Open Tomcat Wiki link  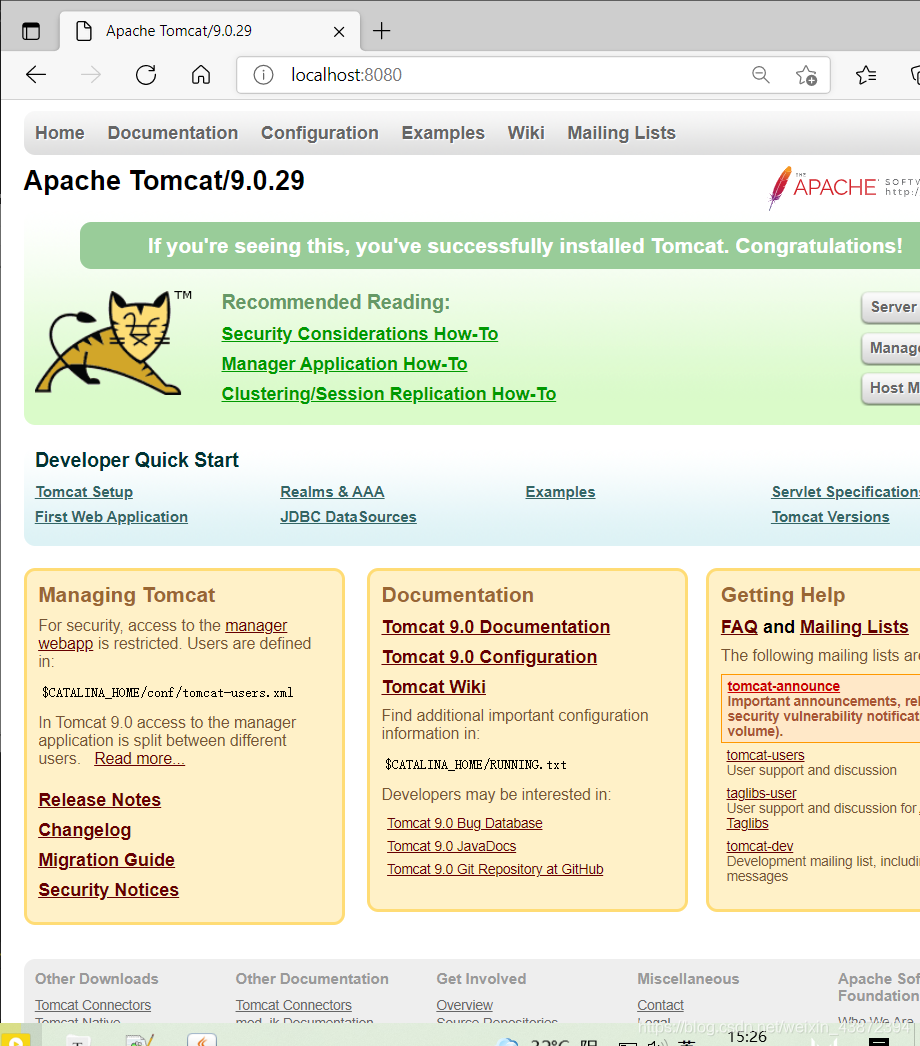coord(434,687)
